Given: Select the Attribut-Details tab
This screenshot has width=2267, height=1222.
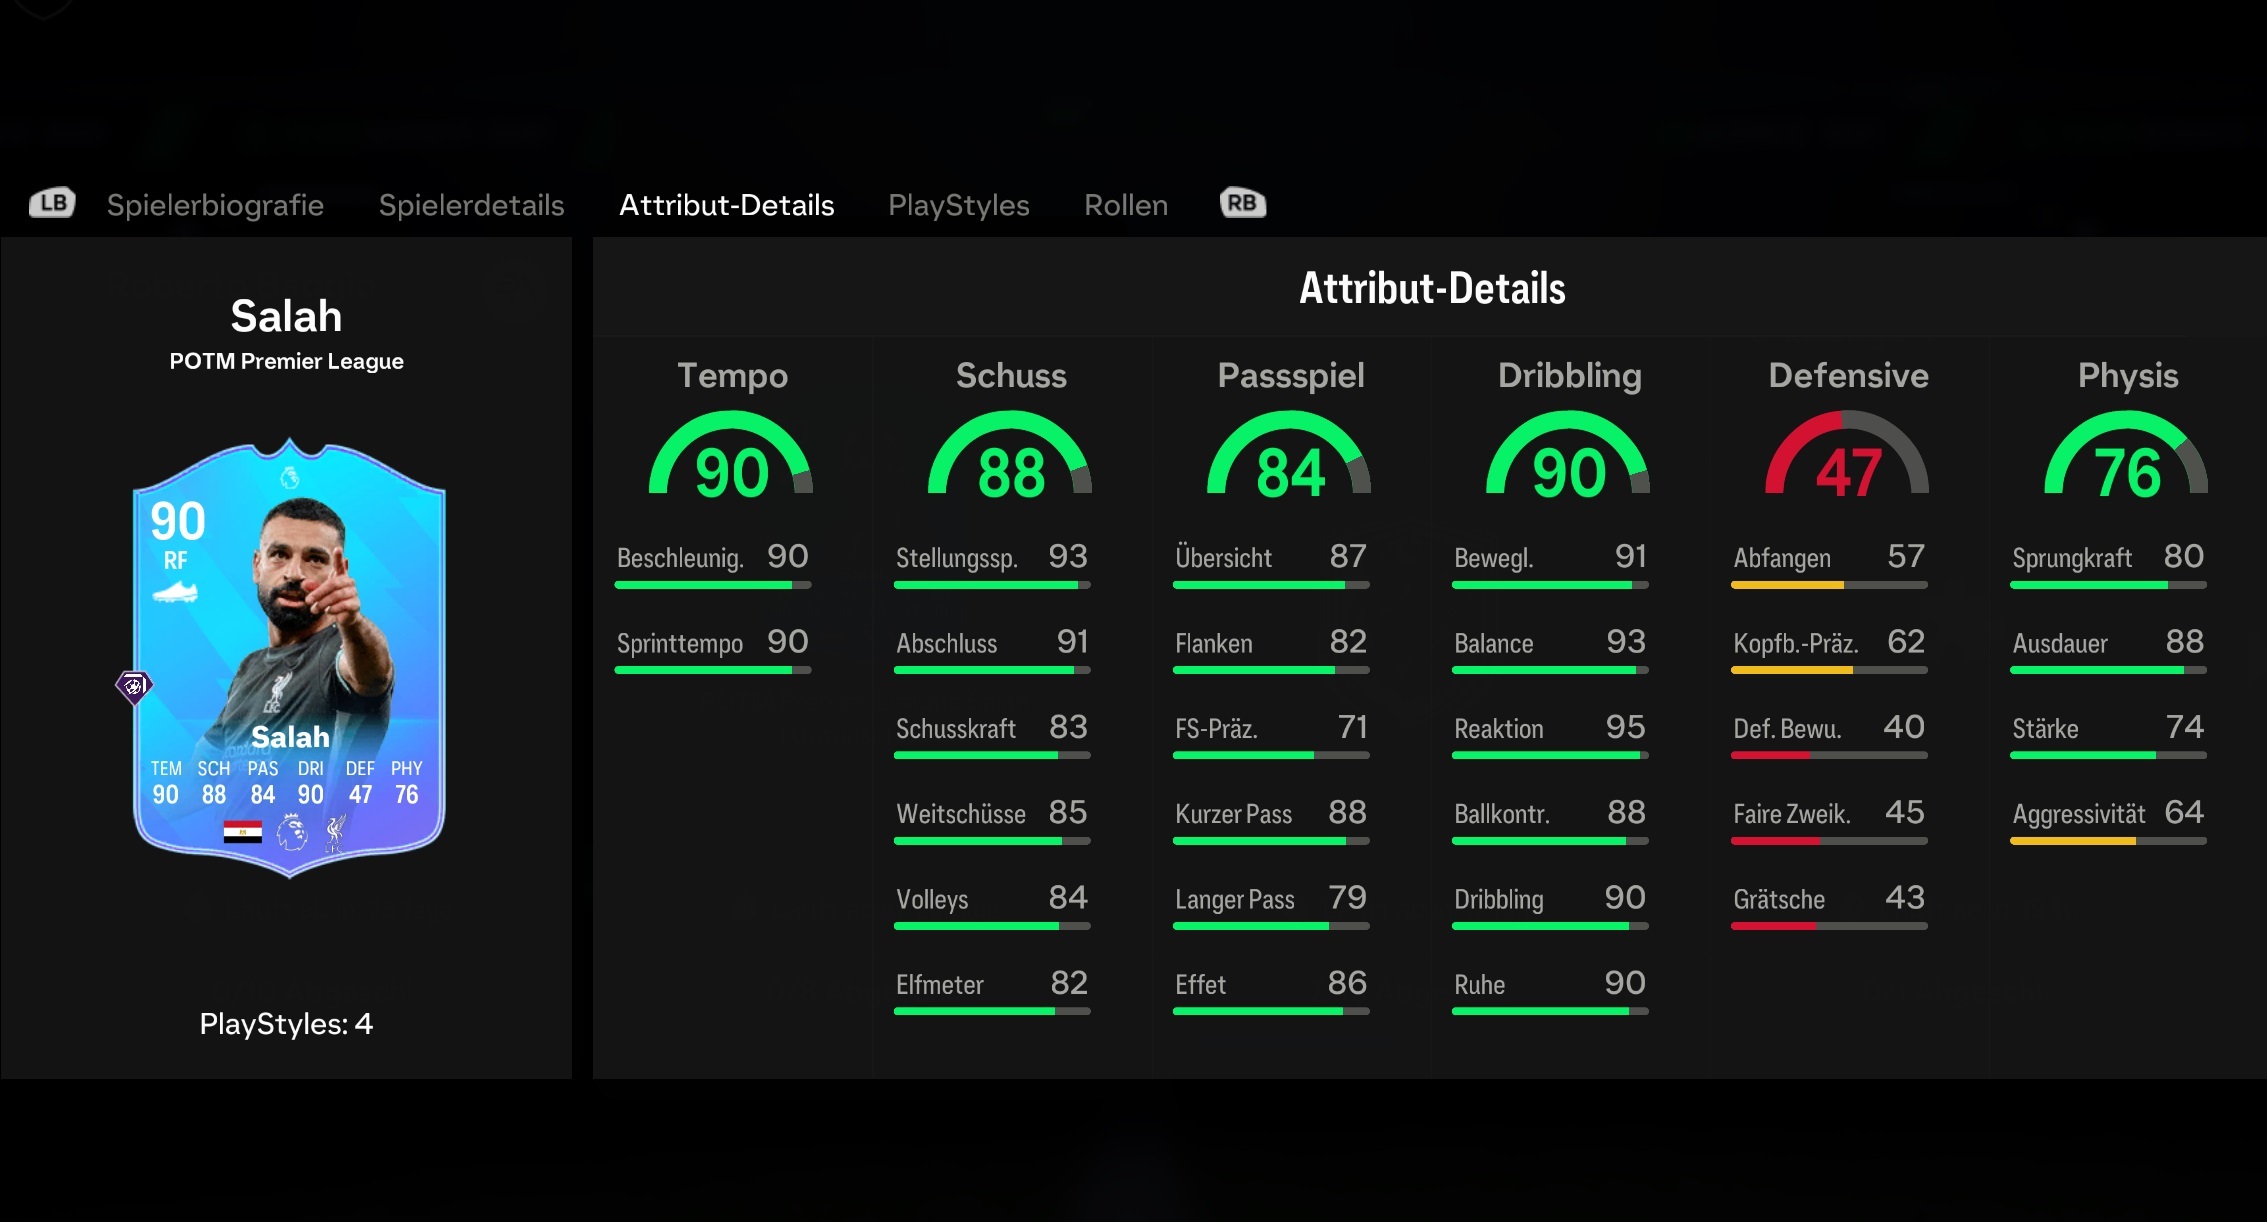Looking at the screenshot, I should pos(727,205).
